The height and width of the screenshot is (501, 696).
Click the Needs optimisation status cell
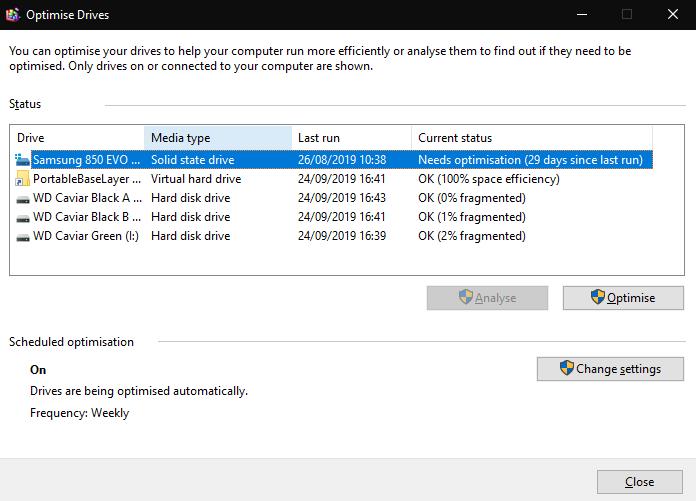[530, 160]
